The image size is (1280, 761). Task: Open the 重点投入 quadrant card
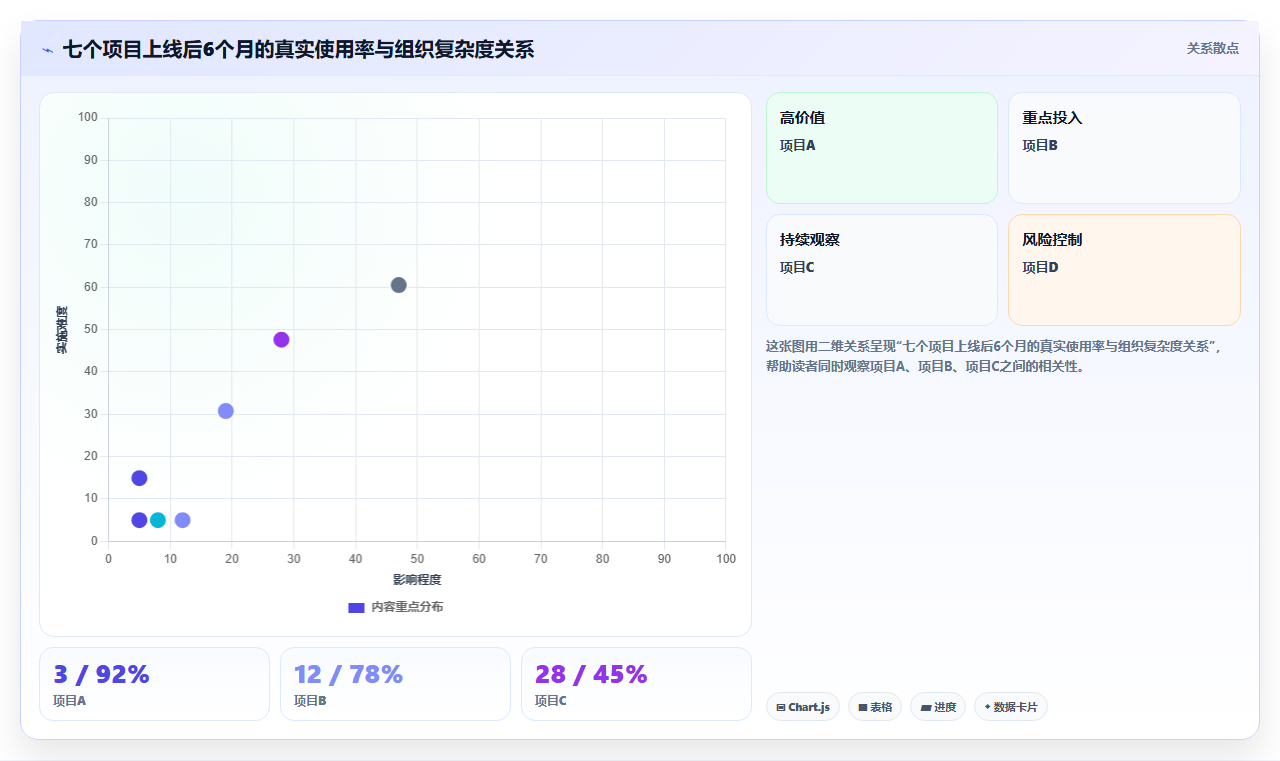[x=1124, y=148]
